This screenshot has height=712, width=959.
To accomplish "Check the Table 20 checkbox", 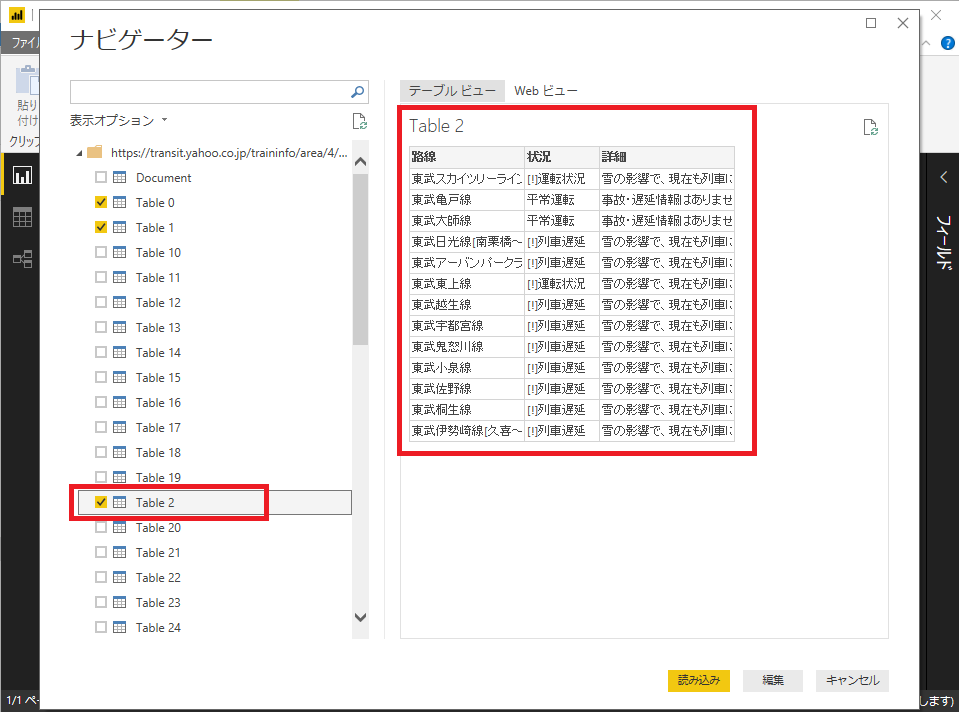I will (x=101, y=527).
